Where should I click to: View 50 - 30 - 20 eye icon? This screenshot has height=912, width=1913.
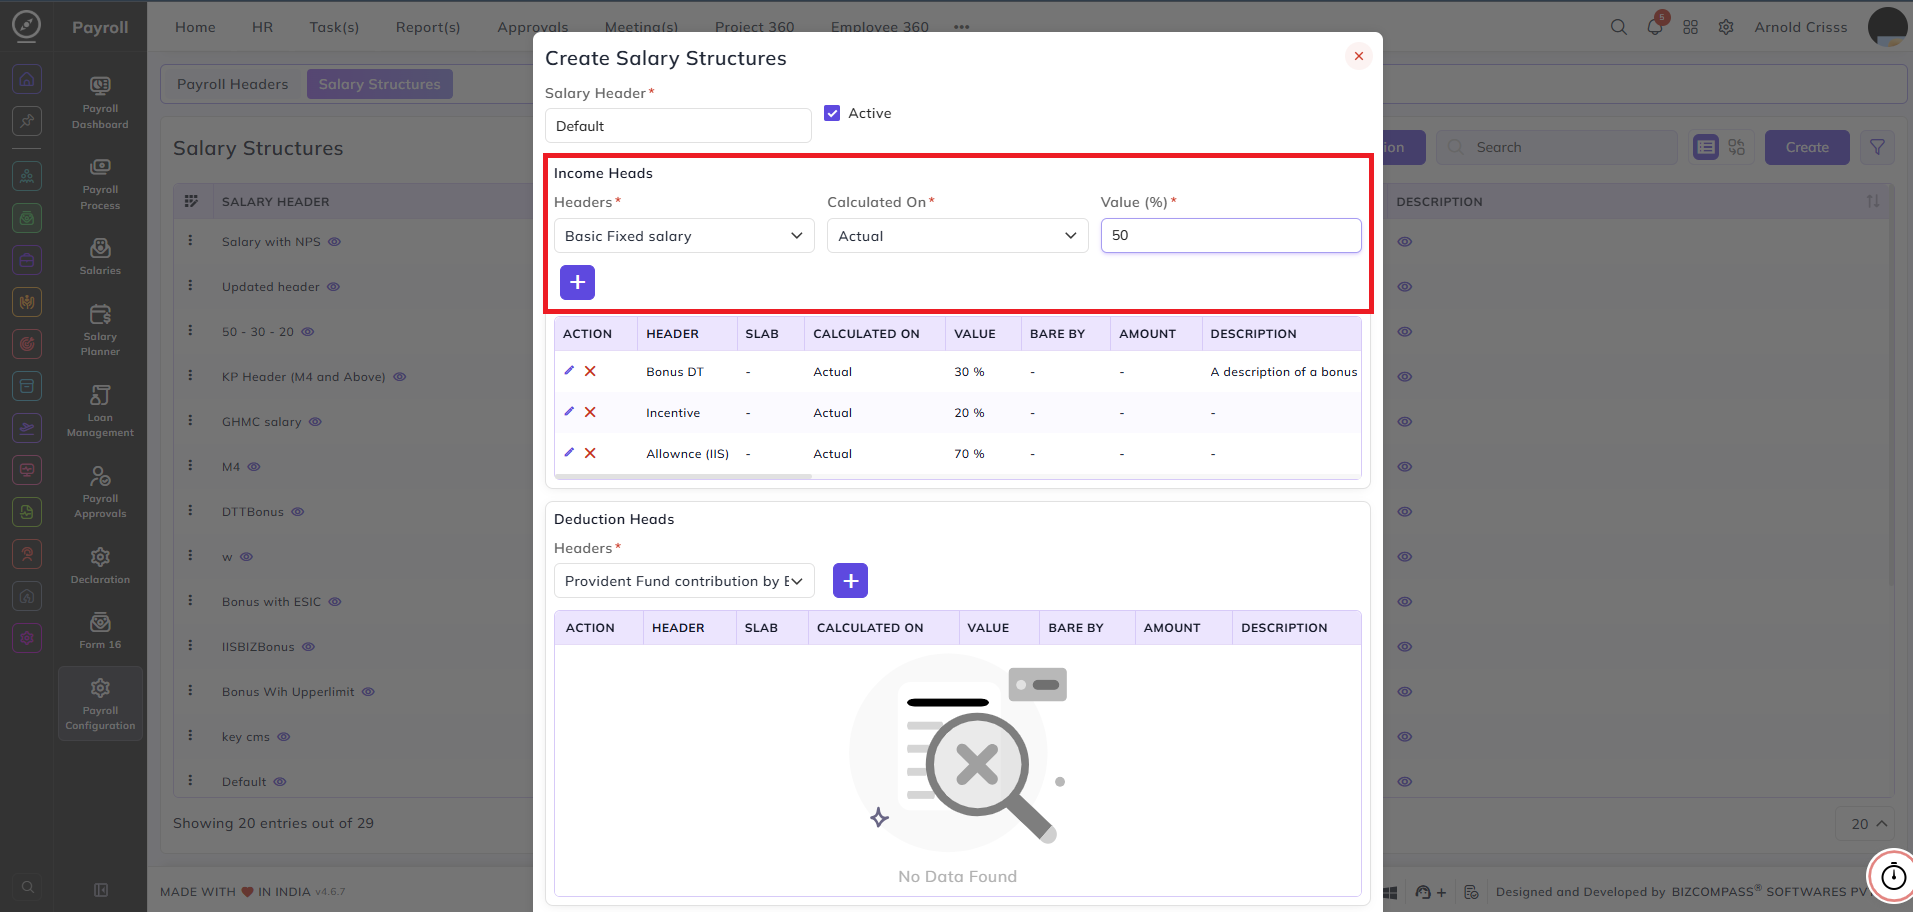pos(308,332)
